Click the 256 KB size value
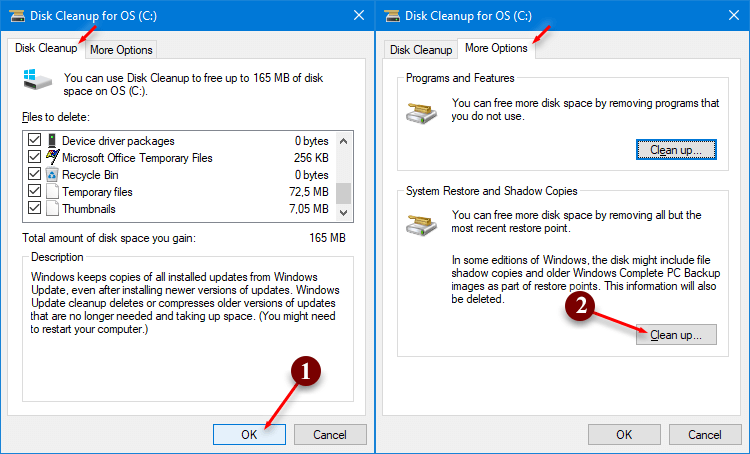 tap(311, 158)
